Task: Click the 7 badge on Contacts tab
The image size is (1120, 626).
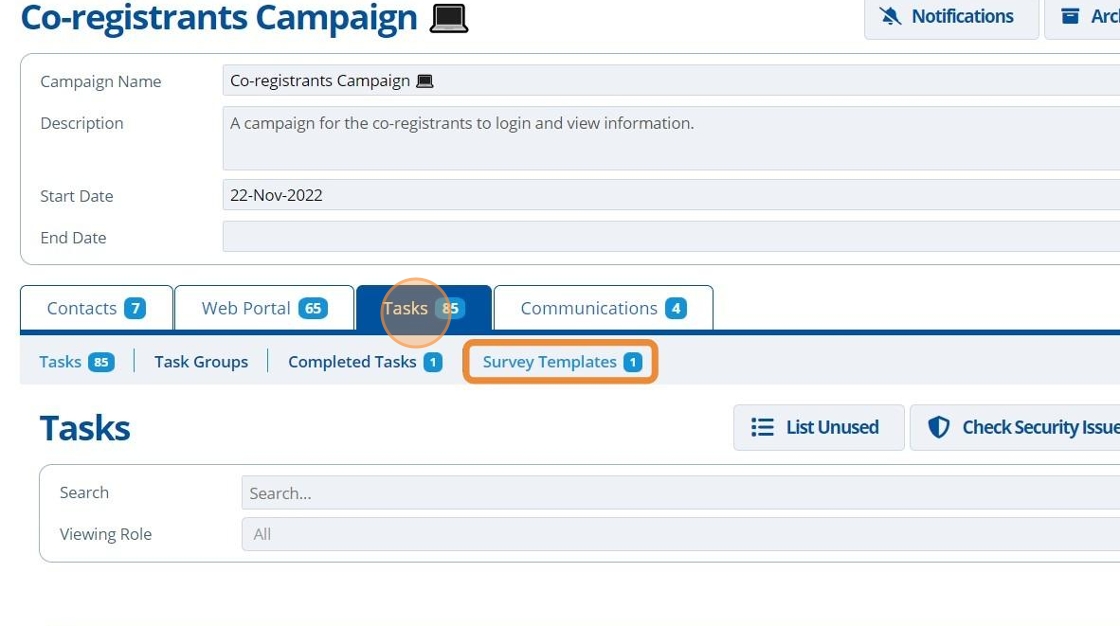Action: pos(135,309)
